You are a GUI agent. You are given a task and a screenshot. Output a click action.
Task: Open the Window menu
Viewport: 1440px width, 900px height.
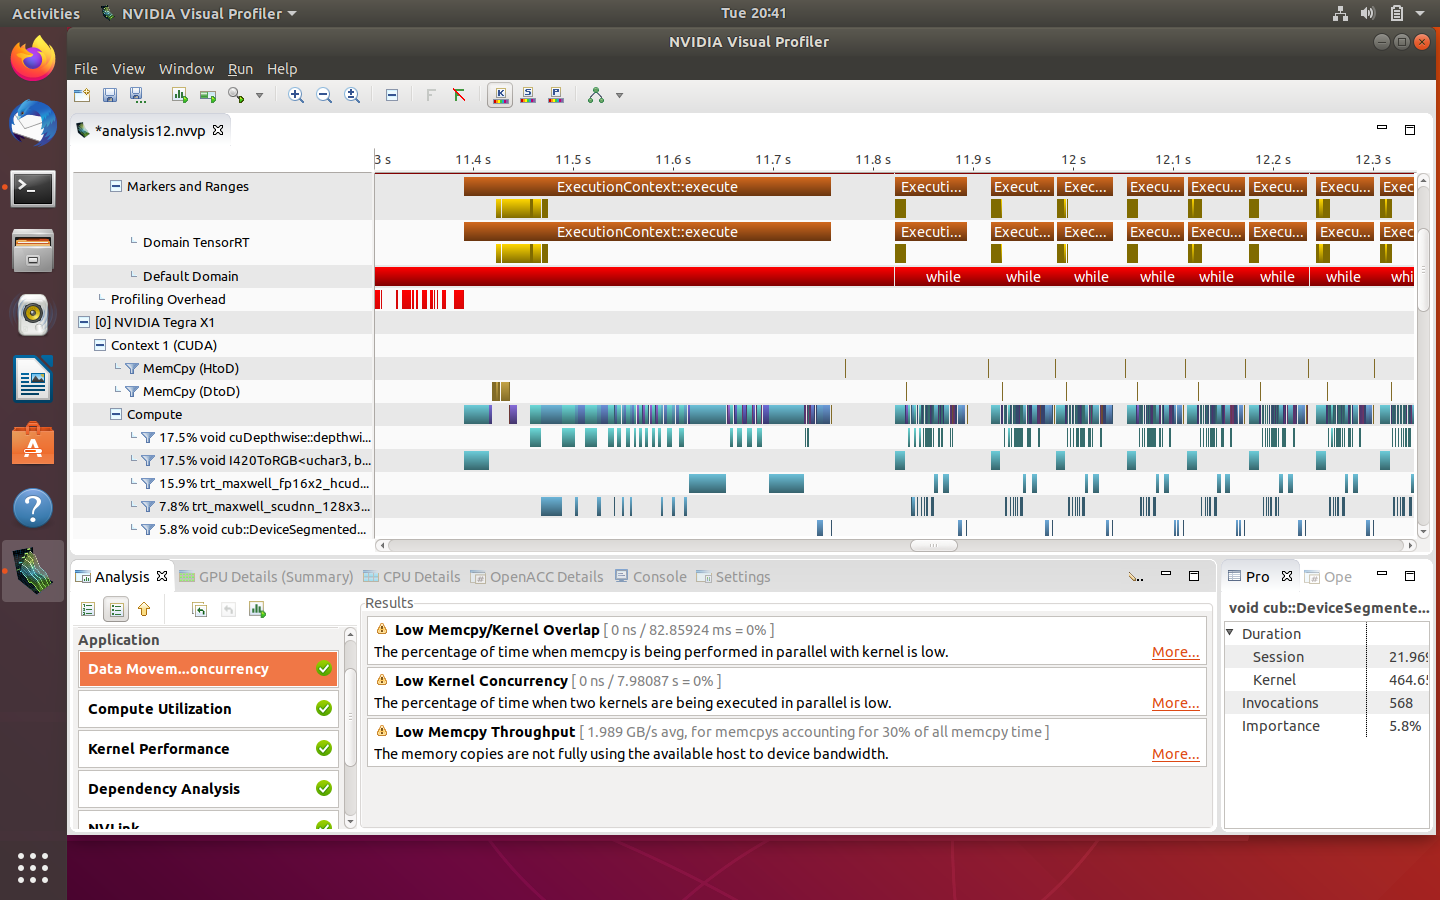[x=186, y=69]
